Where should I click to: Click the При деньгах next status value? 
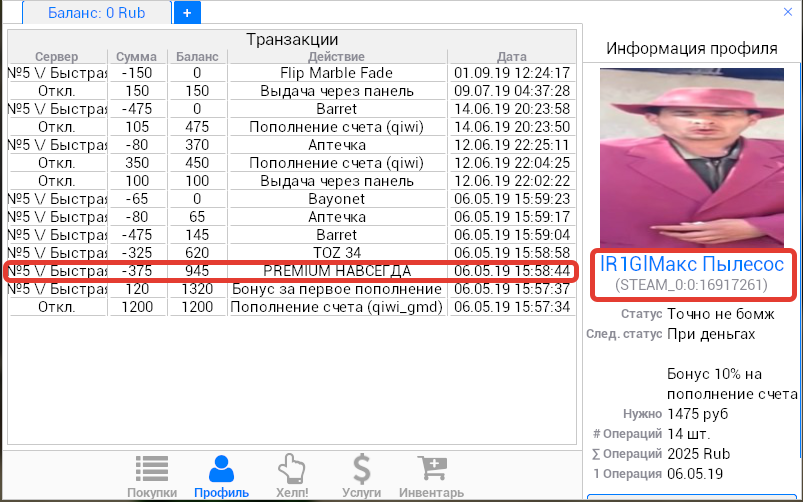point(711,334)
